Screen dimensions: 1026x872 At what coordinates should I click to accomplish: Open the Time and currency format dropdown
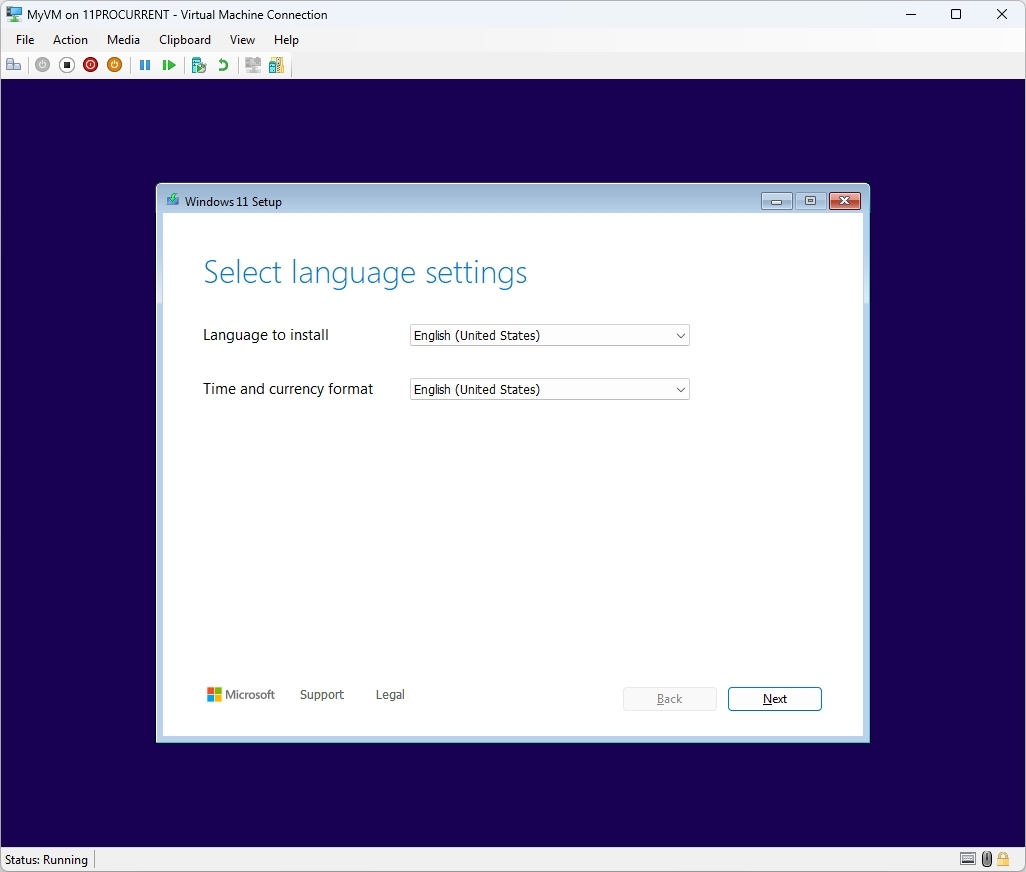680,389
